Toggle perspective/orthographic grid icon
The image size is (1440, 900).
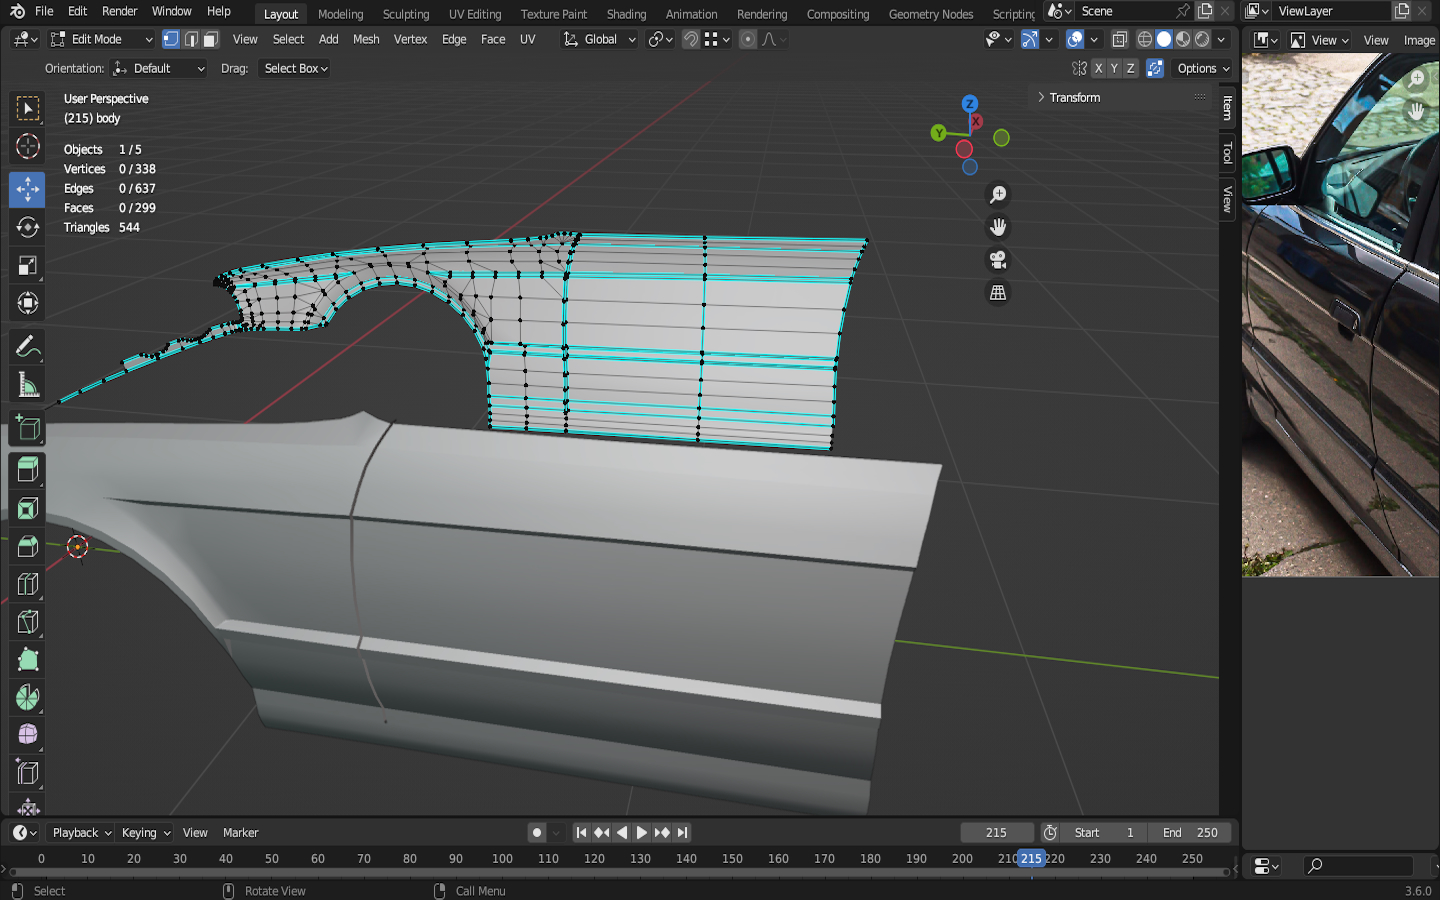click(x=997, y=293)
